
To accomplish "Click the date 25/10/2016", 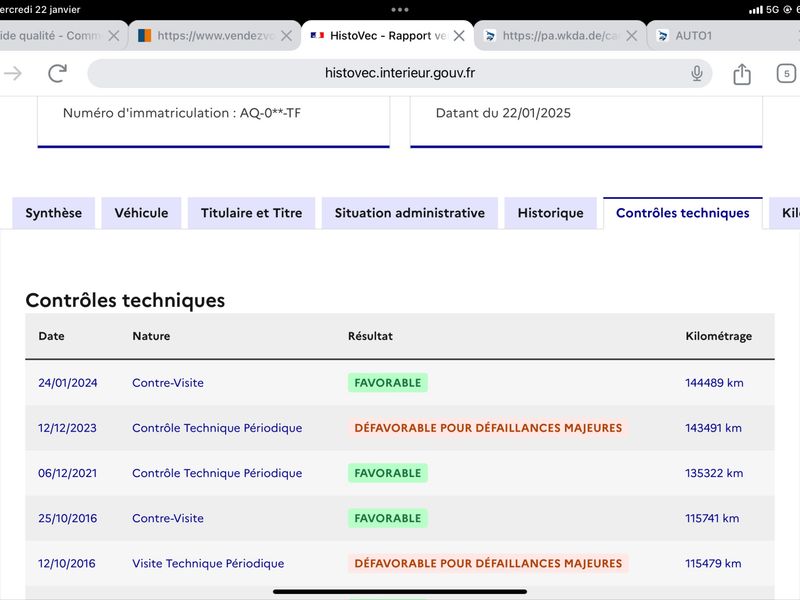I will pos(67,518).
